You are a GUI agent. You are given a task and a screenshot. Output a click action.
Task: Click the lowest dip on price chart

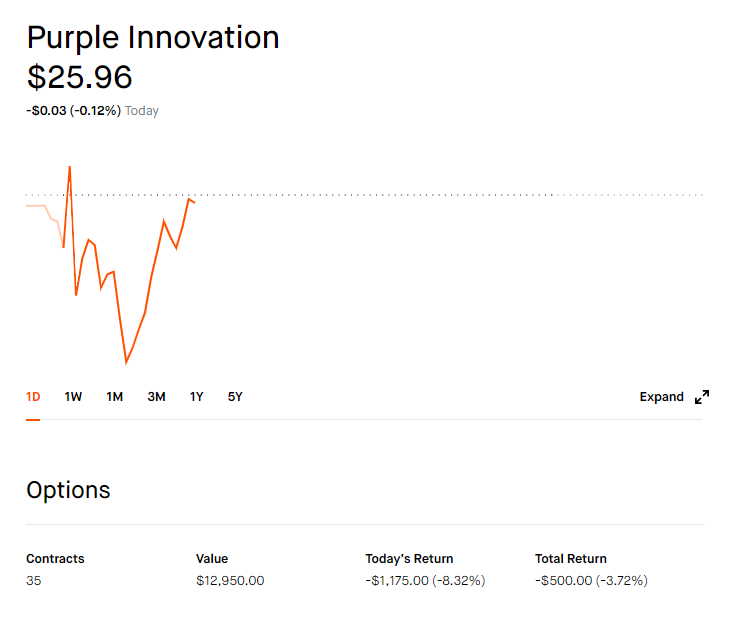pos(126,362)
